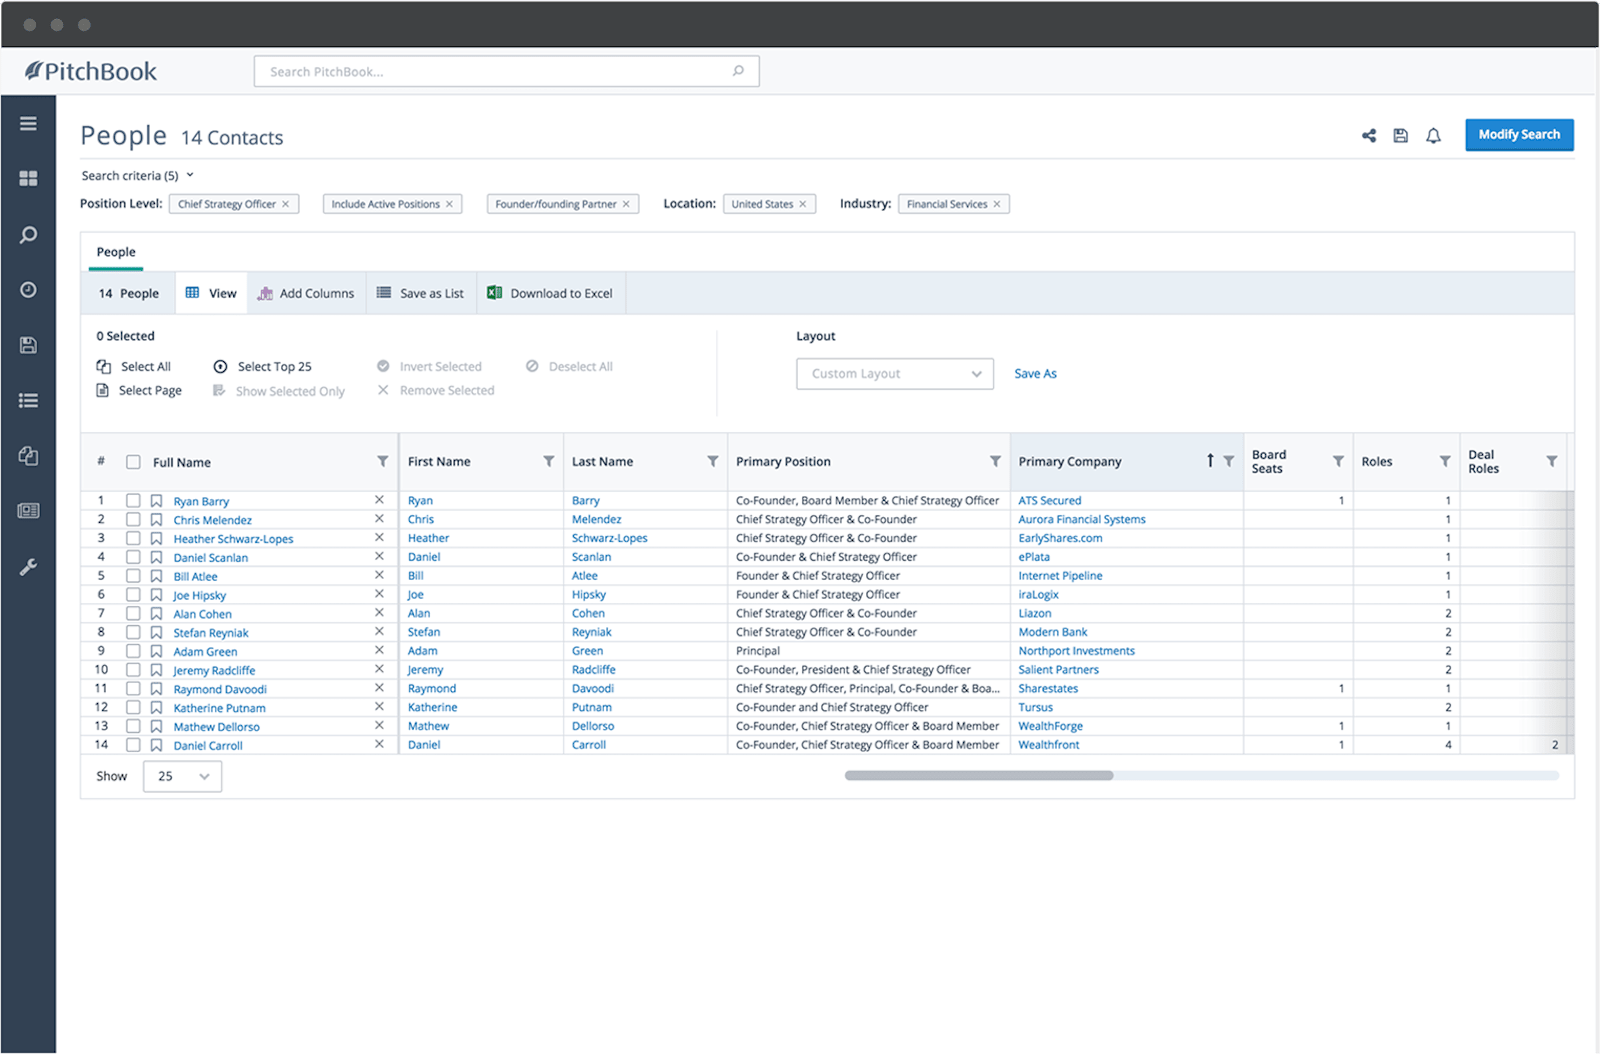
Task: Open Deal Roles column filter dropdown
Action: click(1552, 461)
